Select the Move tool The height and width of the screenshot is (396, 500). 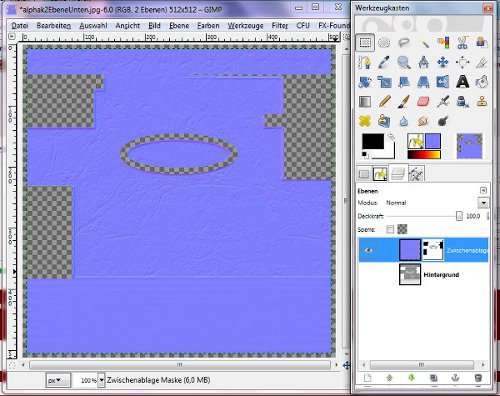click(x=443, y=62)
